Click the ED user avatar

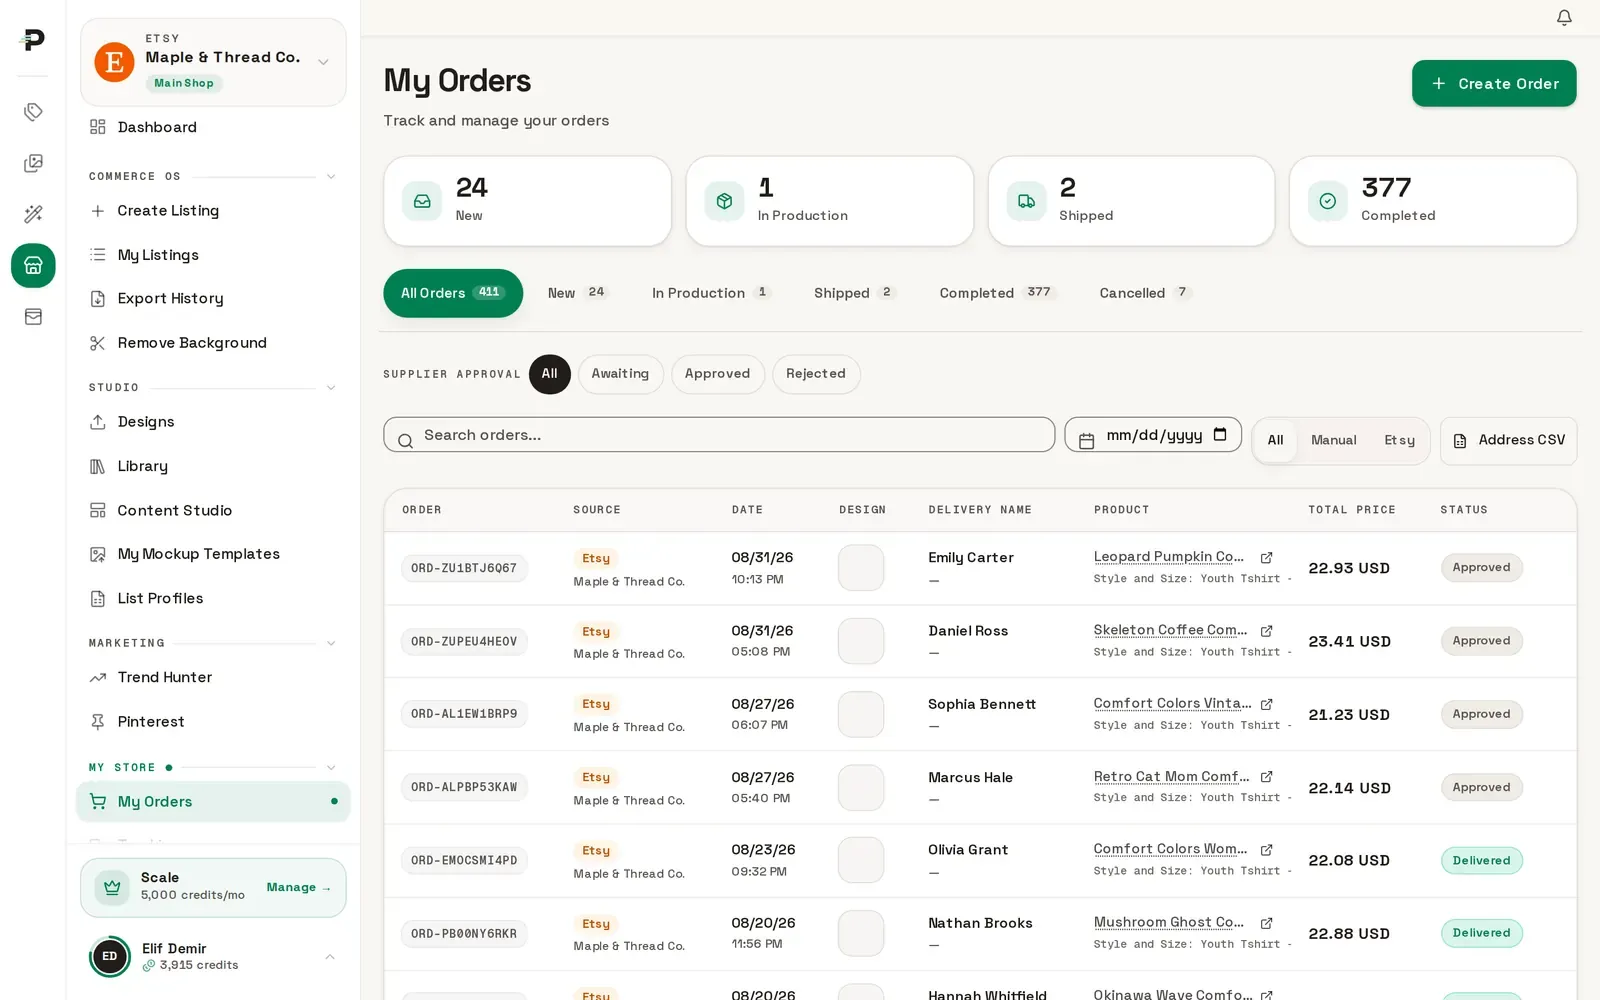110,957
